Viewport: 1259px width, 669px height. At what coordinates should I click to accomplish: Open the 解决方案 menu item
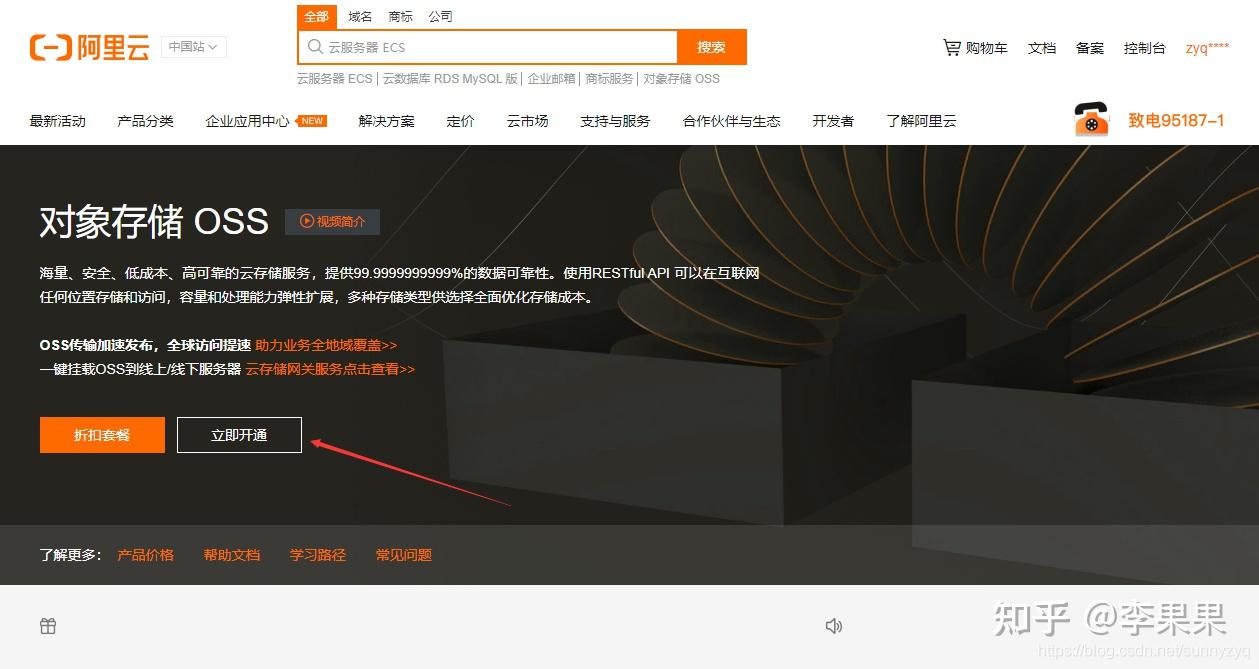click(385, 120)
